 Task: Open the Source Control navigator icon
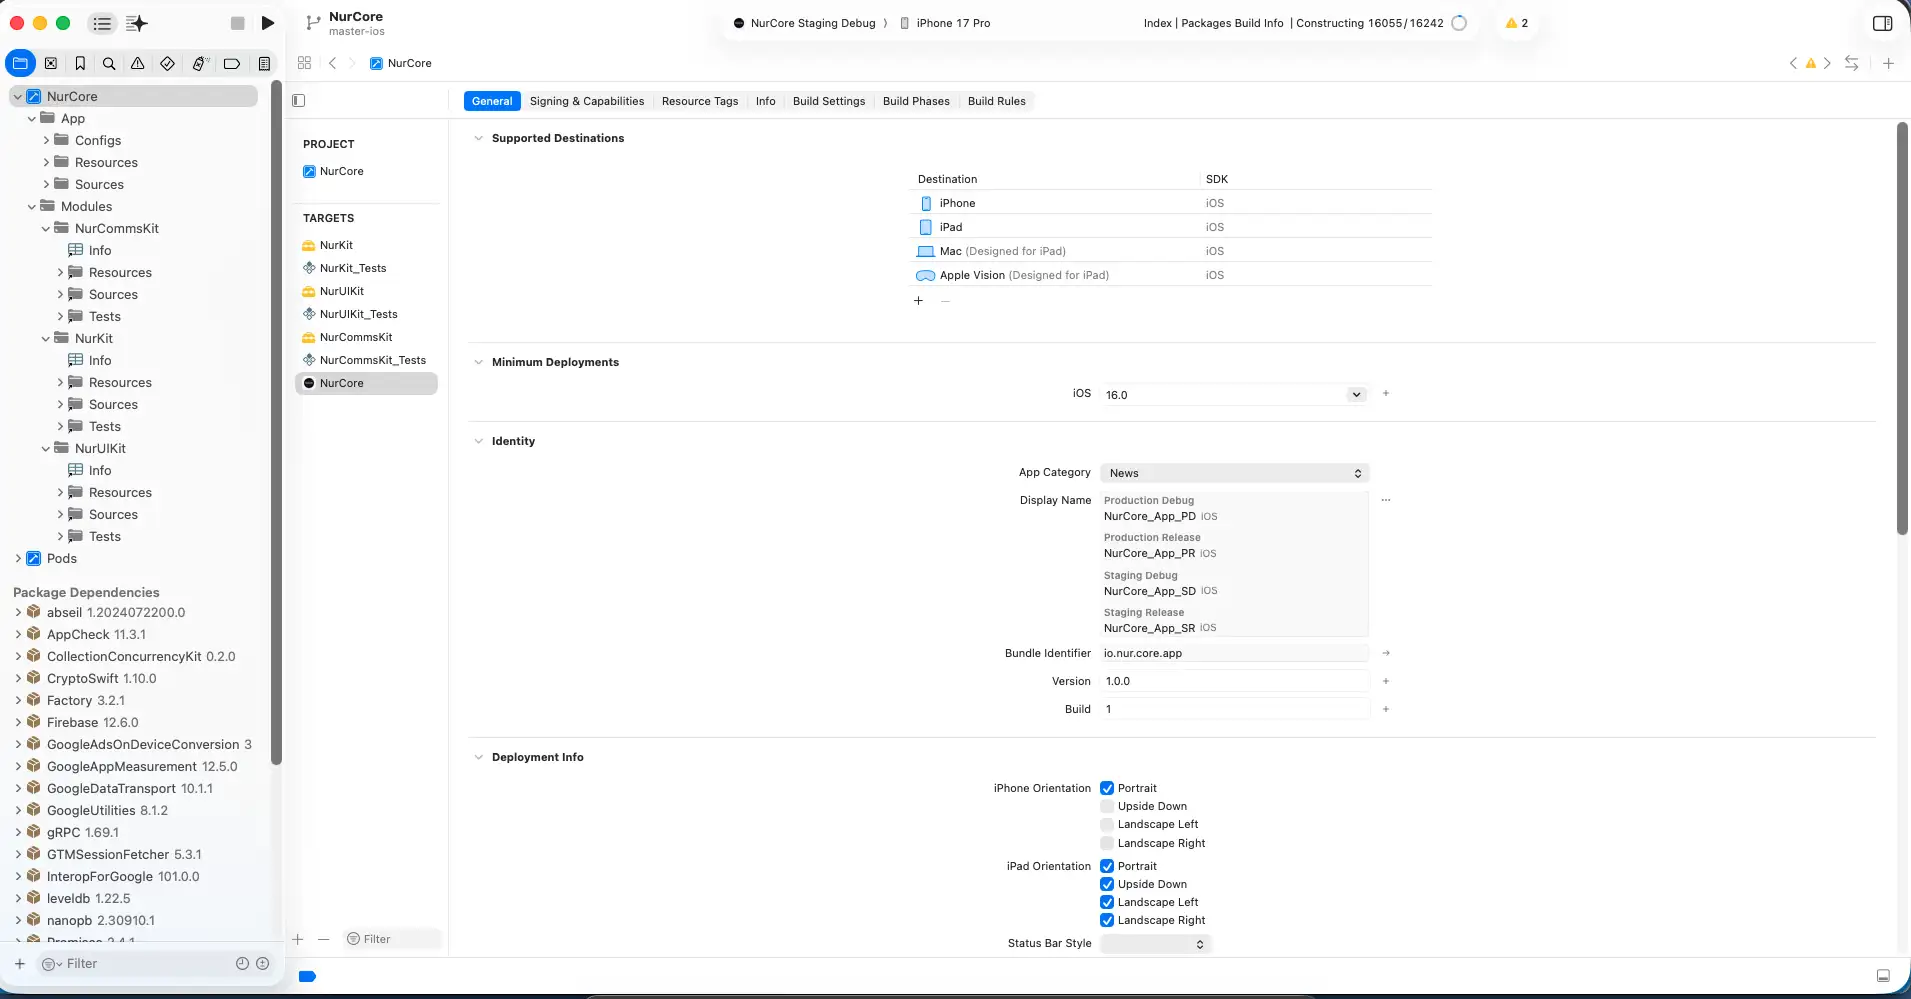pyautogui.click(x=51, y=63)
